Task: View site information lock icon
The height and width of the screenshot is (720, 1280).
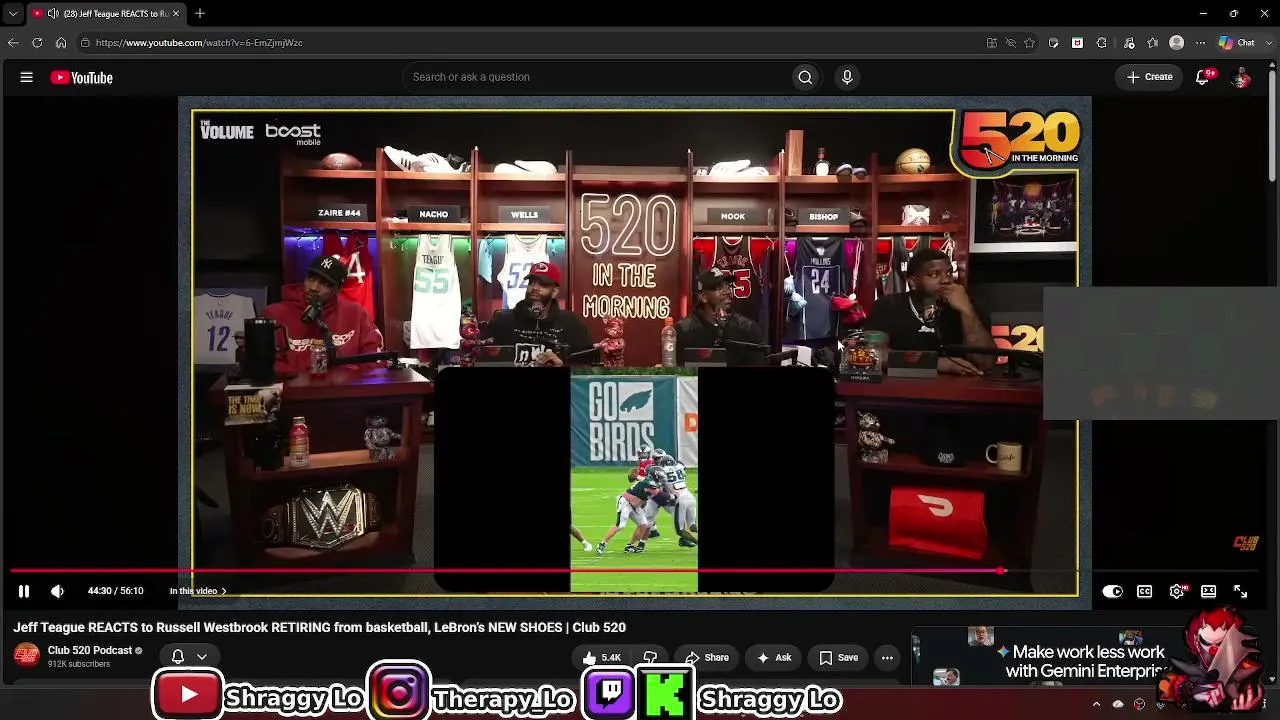Action: [x=85, y=43]
